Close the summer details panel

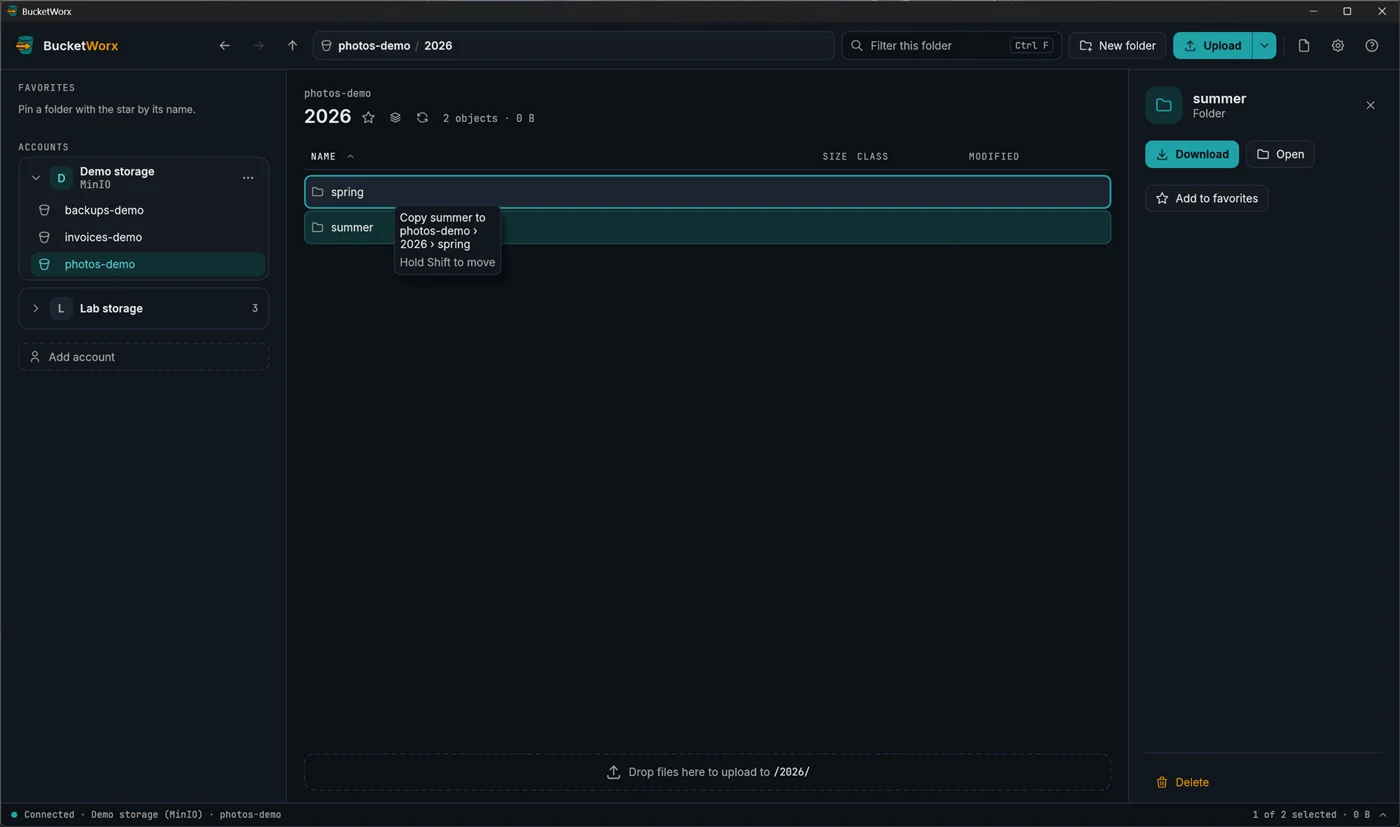1370,105
